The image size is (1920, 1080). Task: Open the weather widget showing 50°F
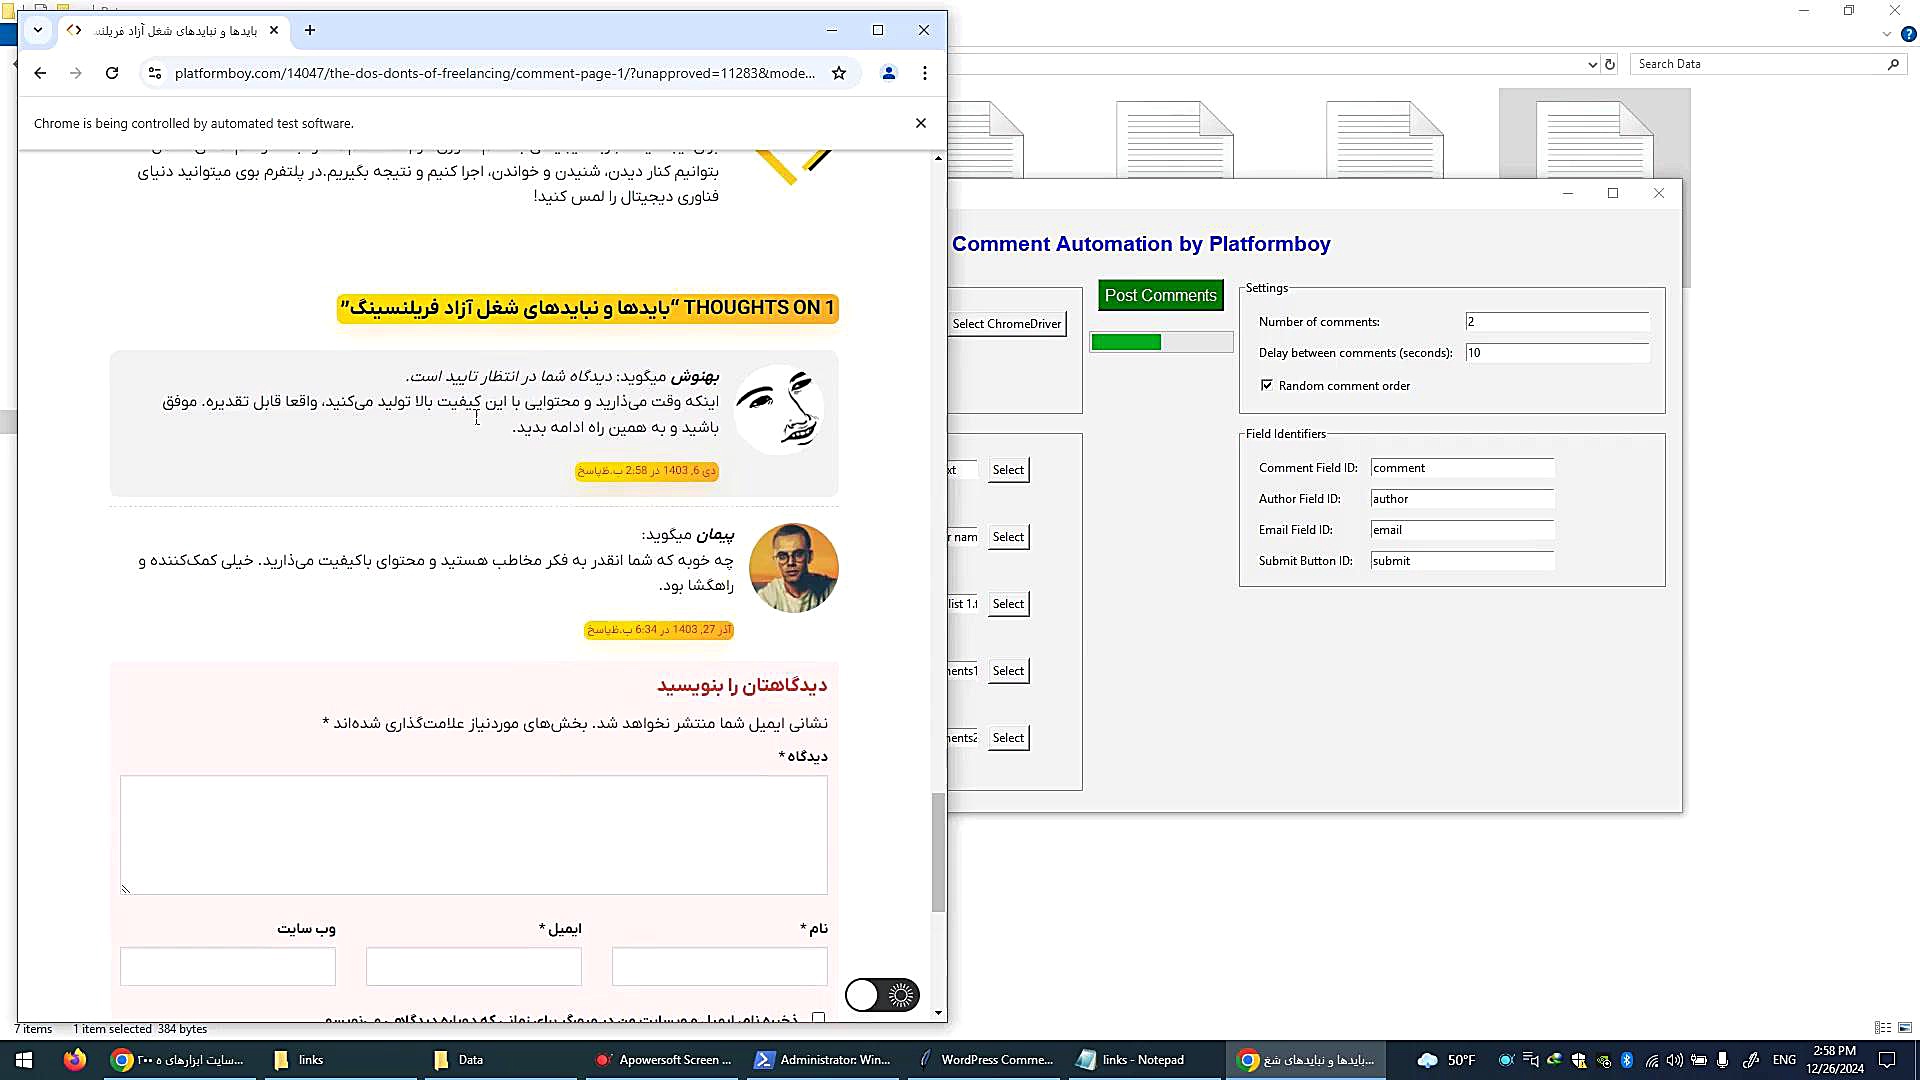click(x=1447, y=1060)
